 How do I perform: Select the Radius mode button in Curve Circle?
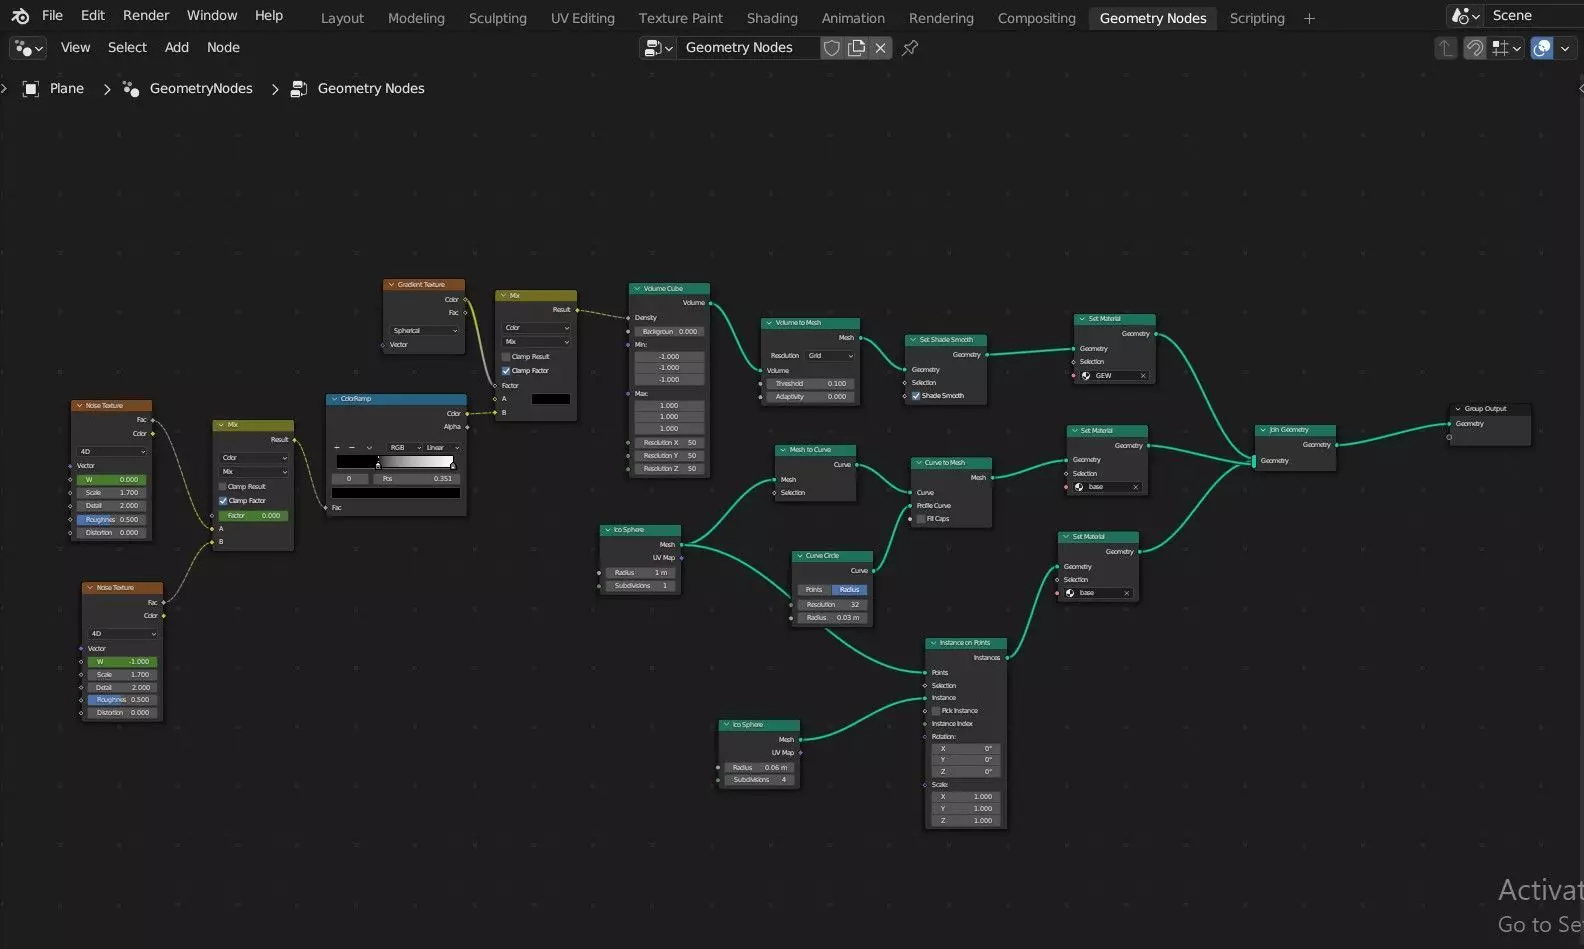point(850,590)
